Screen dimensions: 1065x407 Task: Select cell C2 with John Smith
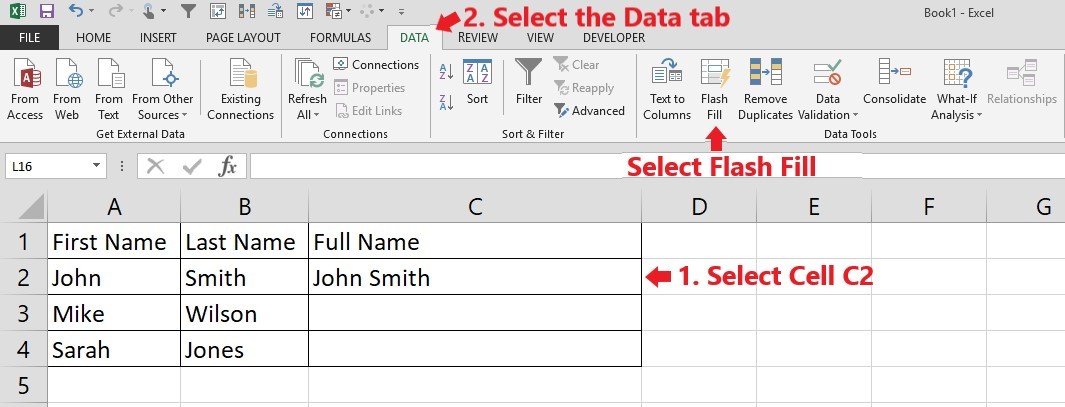coord(475,277)
